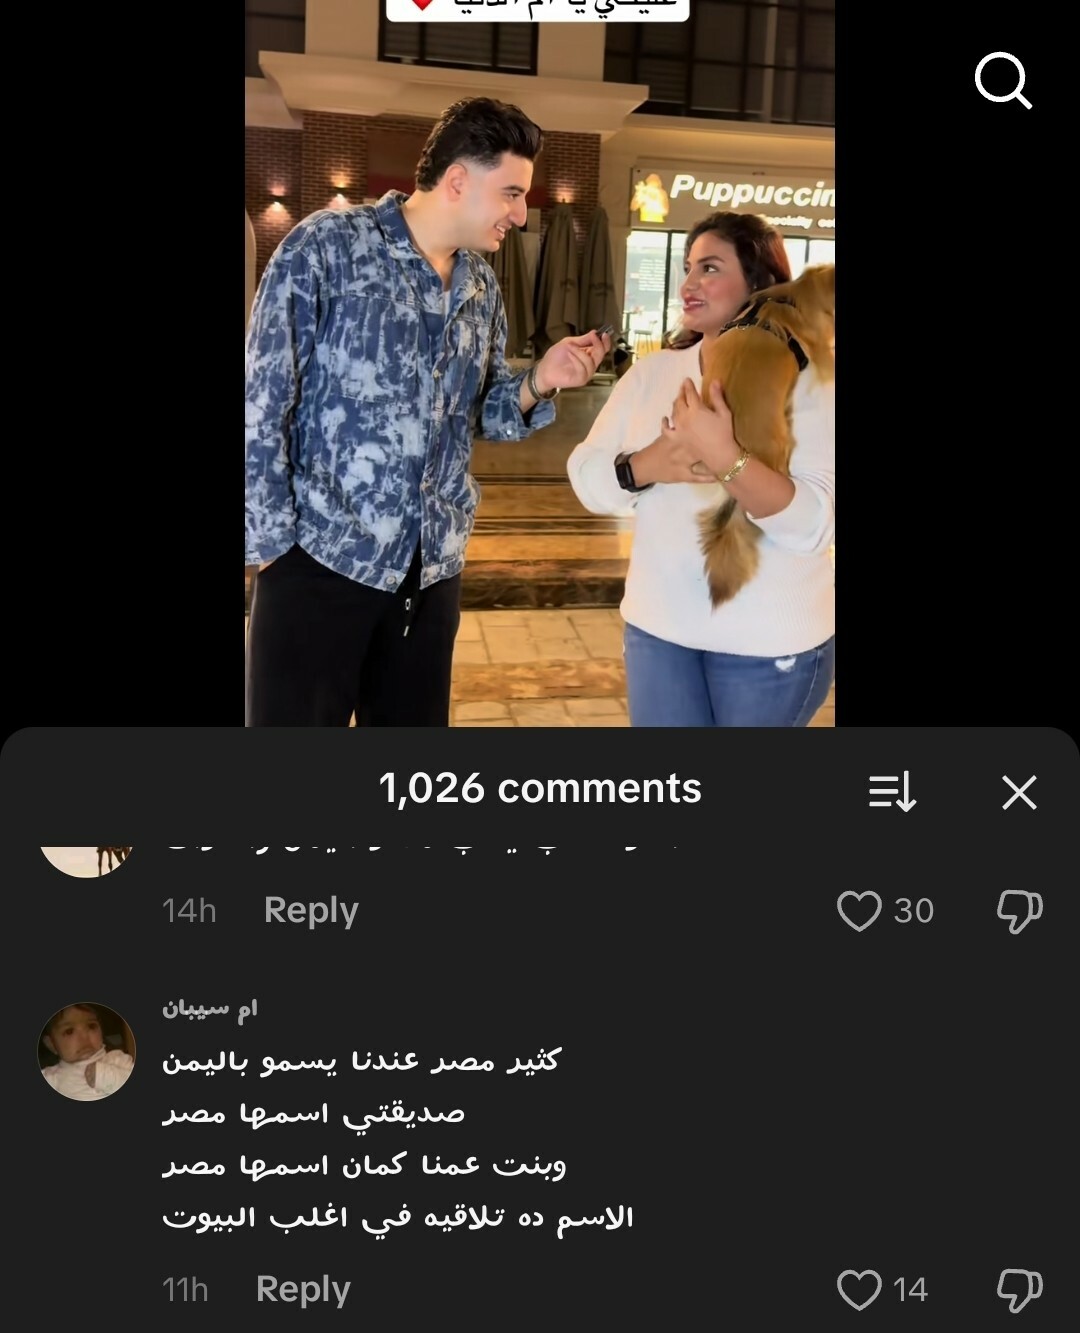The image size is (1080, 1333).
Task: Reply to the 11h comment
Action: coord(303,1290)
